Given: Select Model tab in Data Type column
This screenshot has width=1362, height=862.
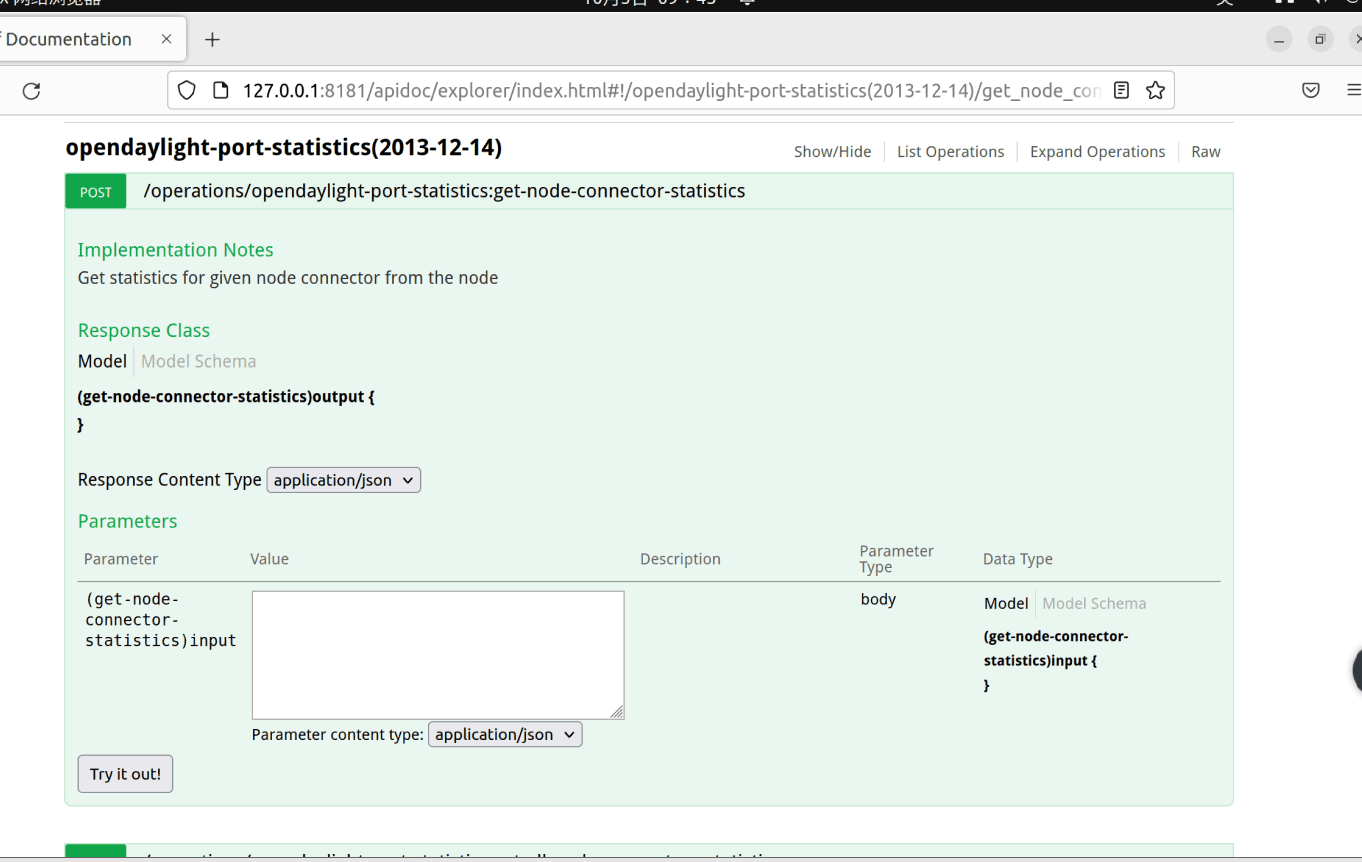Looking at the screenshot, I should coord(1006,603).
